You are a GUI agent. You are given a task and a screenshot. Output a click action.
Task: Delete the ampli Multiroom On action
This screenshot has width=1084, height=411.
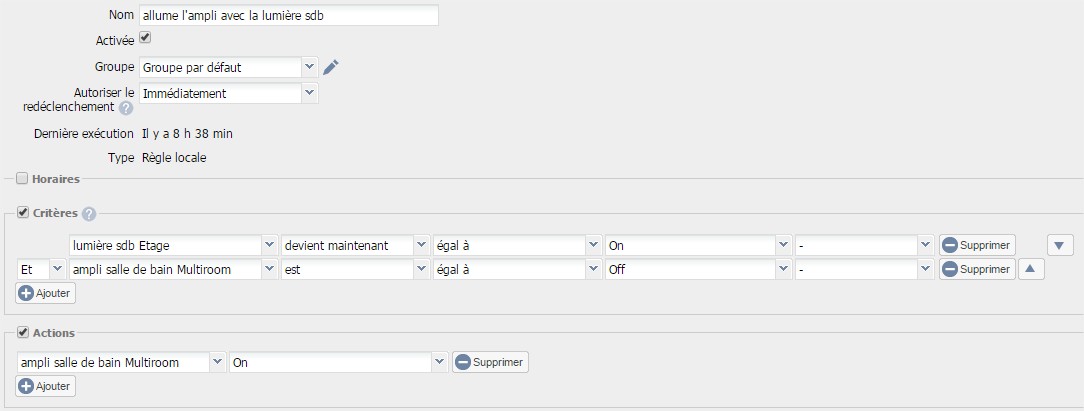[491, 362]
